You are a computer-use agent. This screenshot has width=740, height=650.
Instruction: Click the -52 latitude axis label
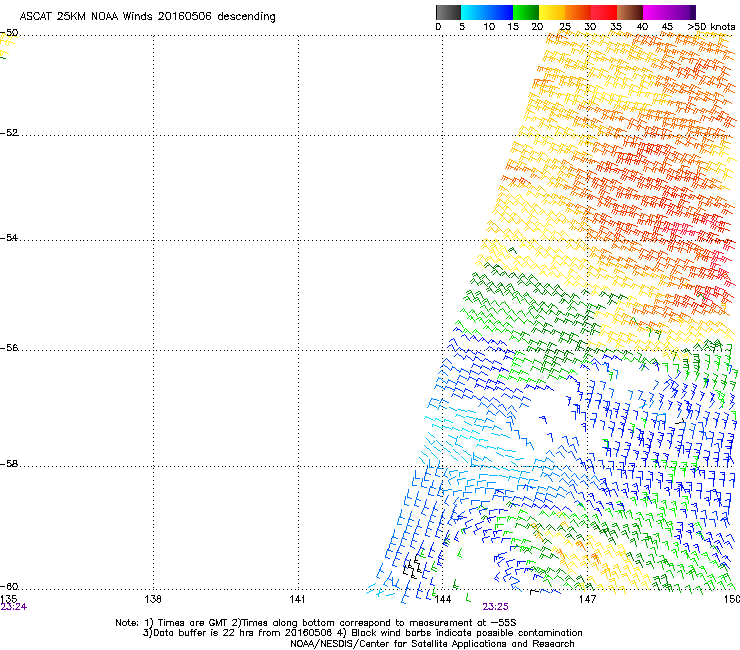(x=9, y=133)
